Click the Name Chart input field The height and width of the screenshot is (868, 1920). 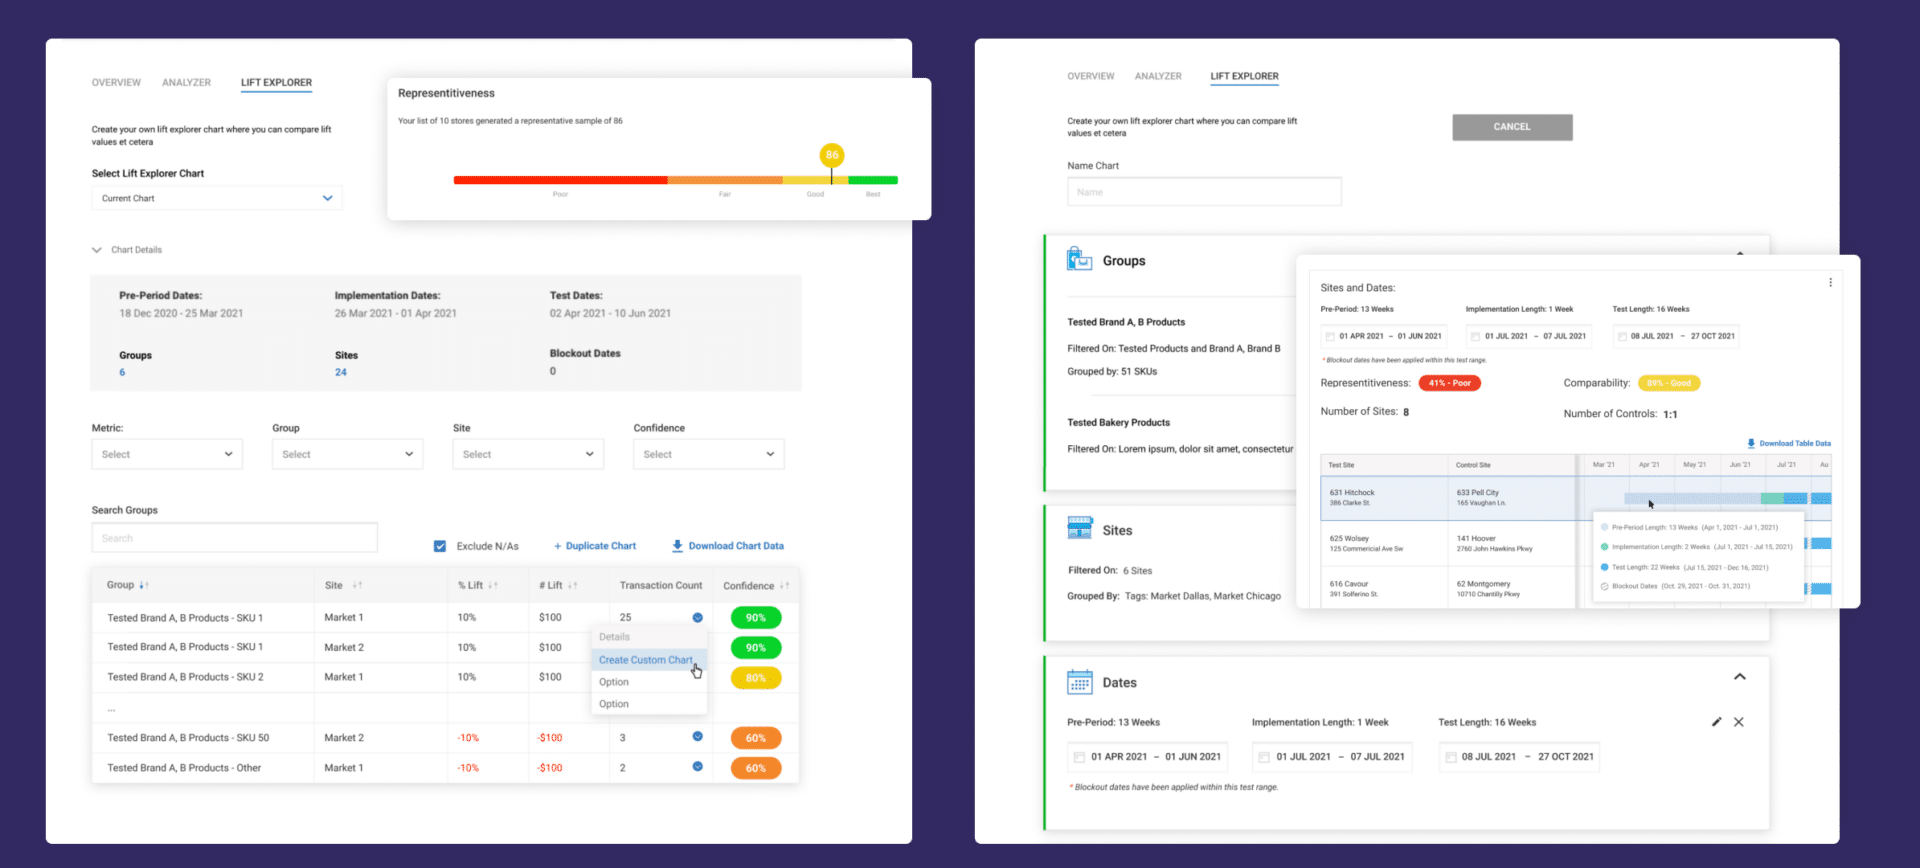click(1203, 192)
